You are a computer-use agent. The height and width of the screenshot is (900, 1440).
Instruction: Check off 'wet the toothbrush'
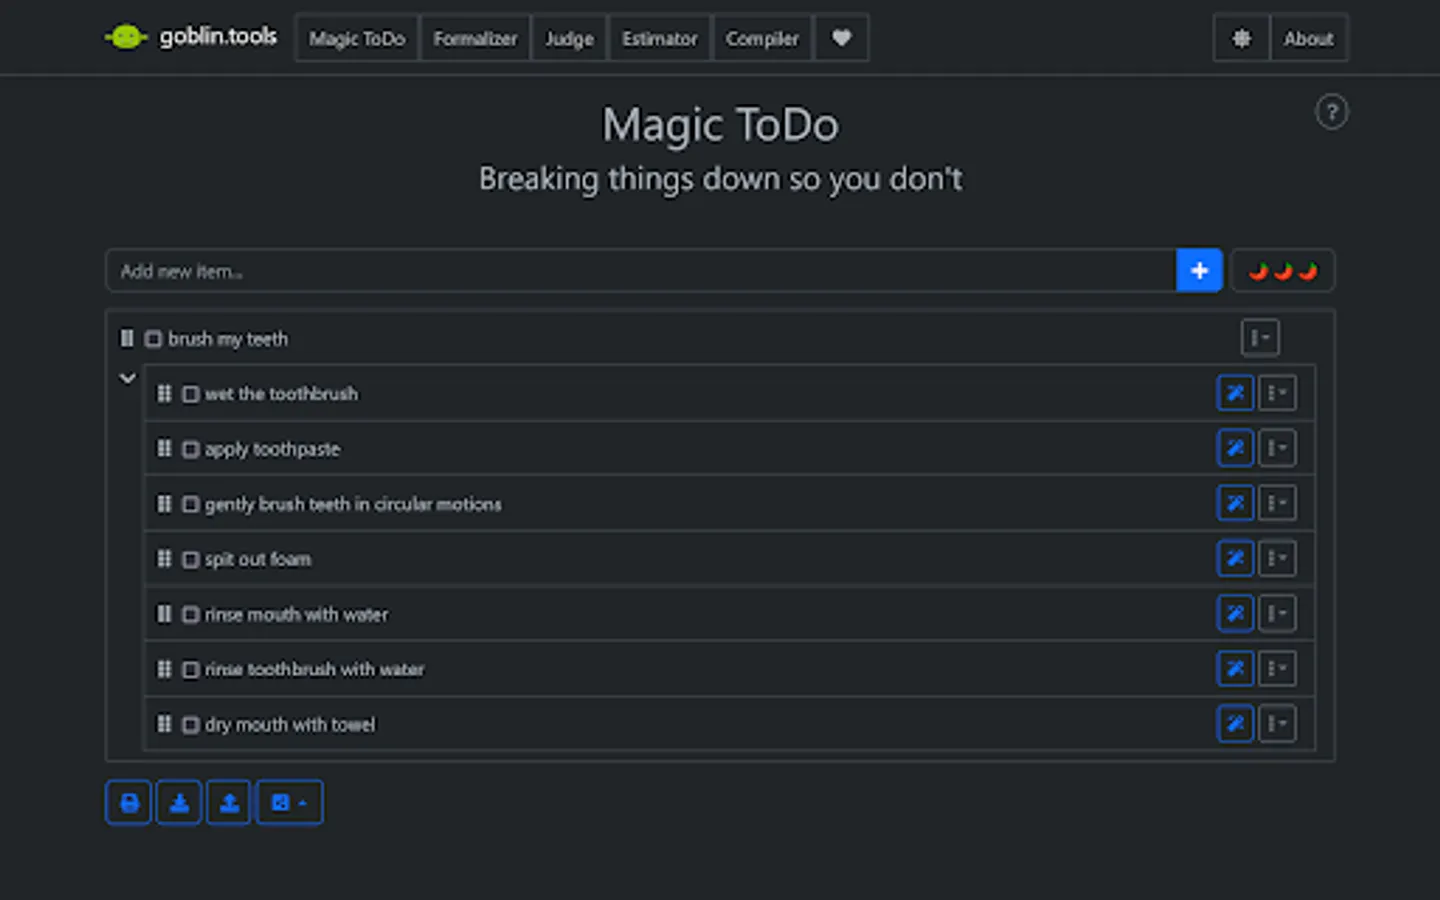[x=190, y=394]
